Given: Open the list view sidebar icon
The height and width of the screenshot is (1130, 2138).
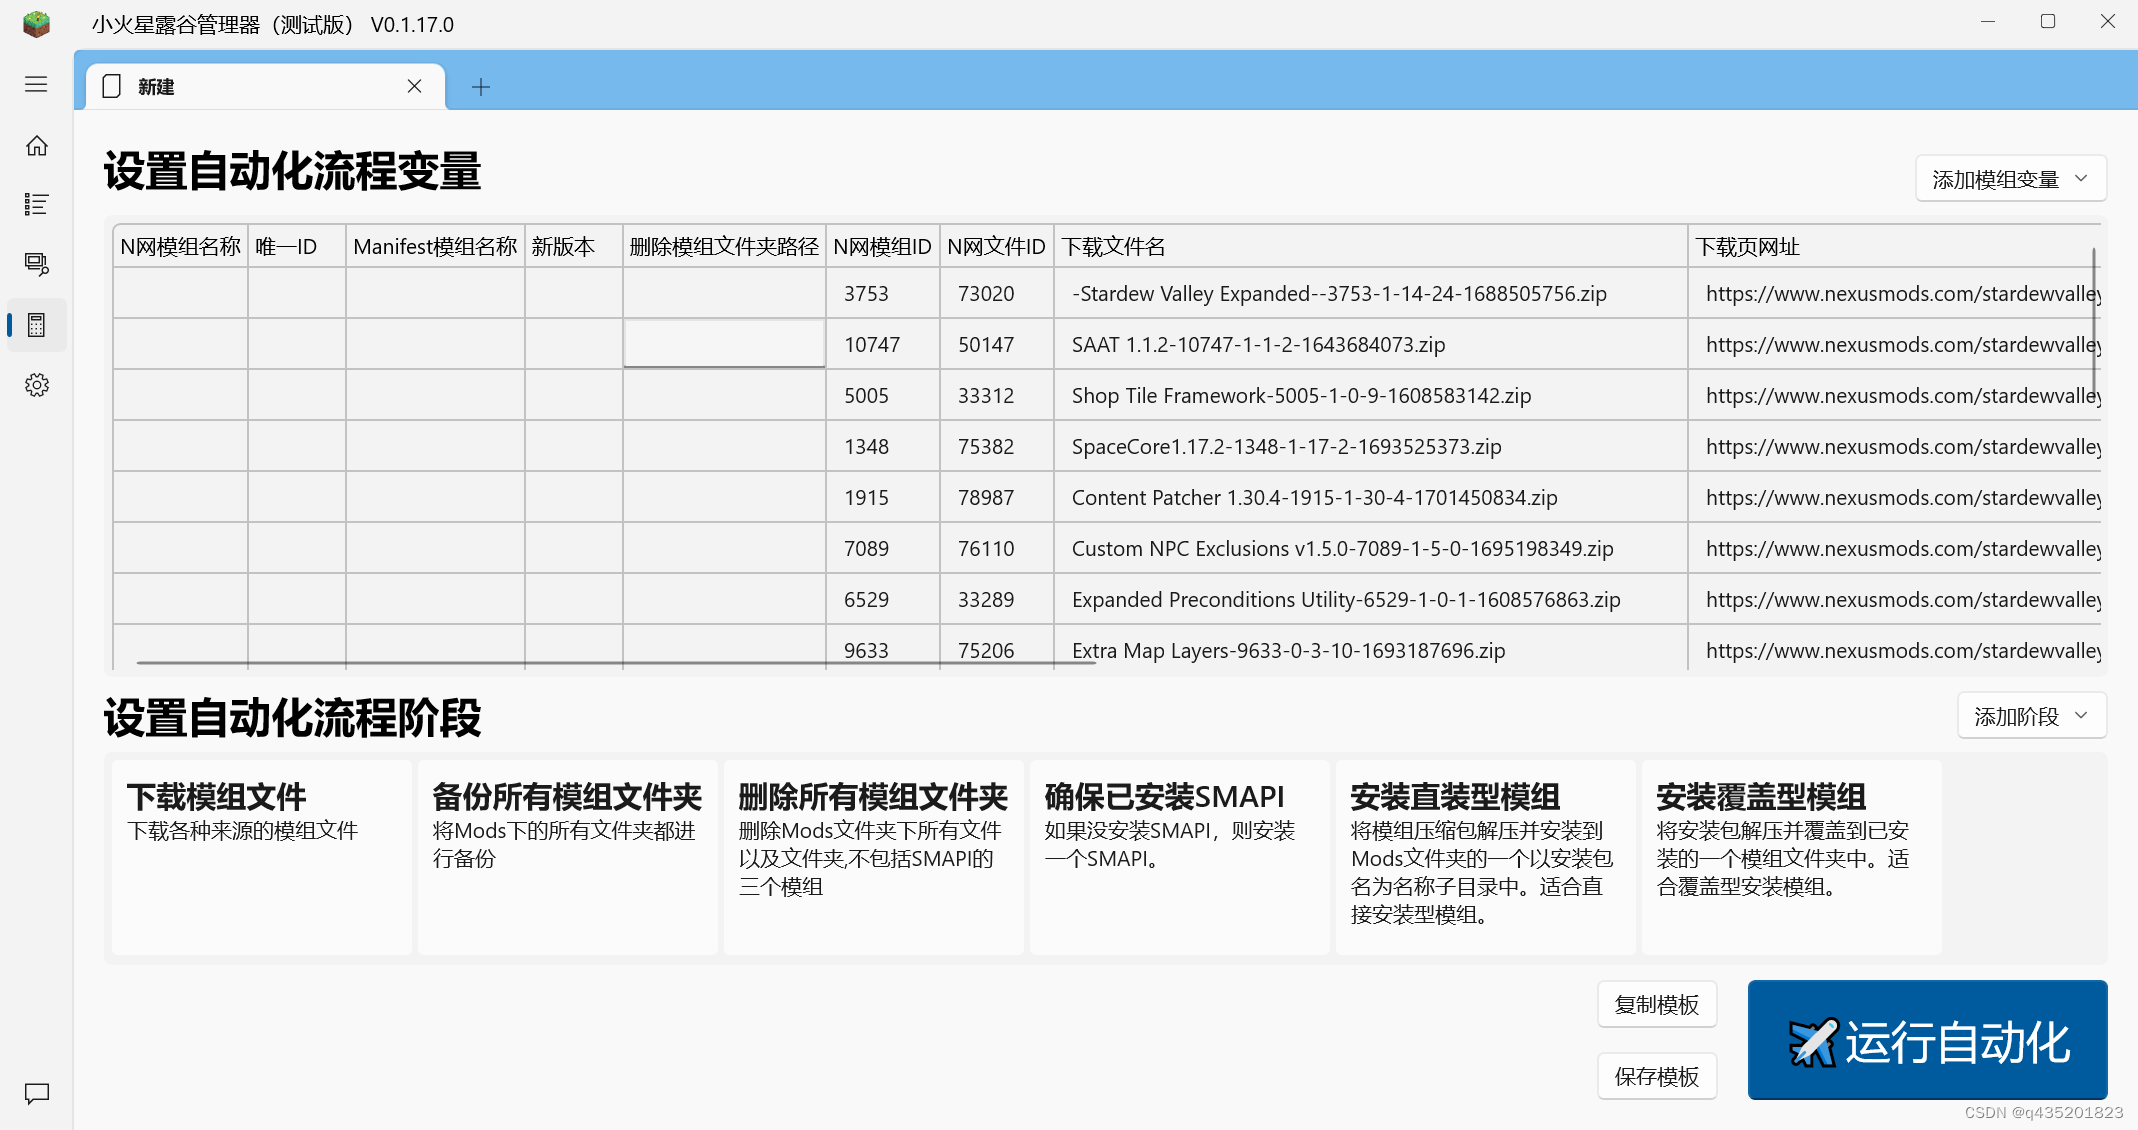Looking at the screenshot, I should pos(37,205).
